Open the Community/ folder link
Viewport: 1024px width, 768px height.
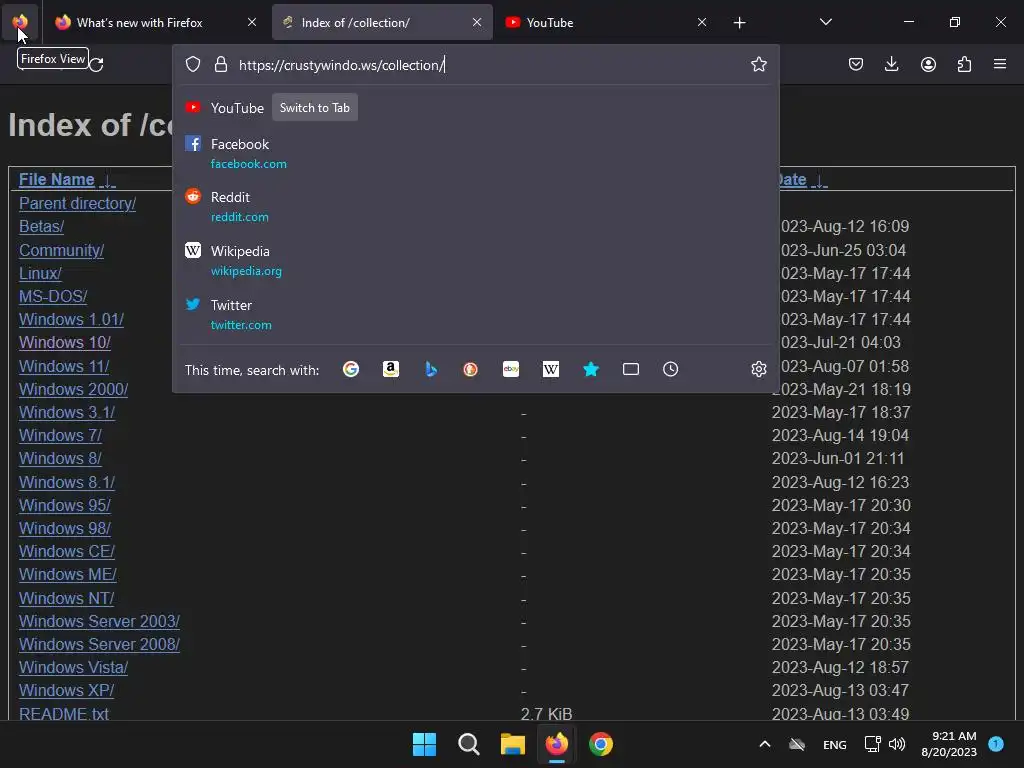click(61, 251)
